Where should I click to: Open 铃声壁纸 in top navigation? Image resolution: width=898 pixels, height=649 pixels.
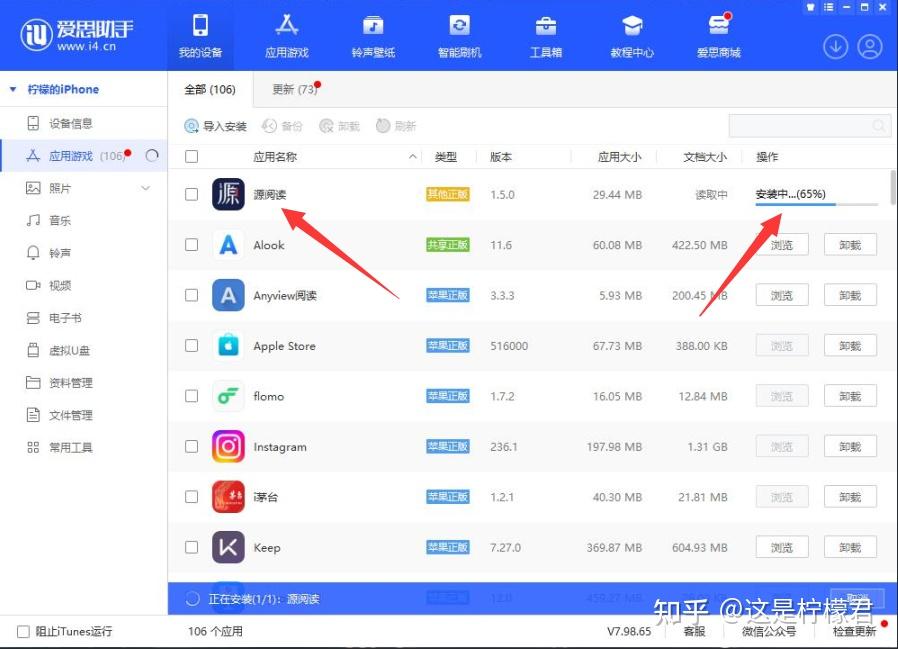[x=373, y=36]
